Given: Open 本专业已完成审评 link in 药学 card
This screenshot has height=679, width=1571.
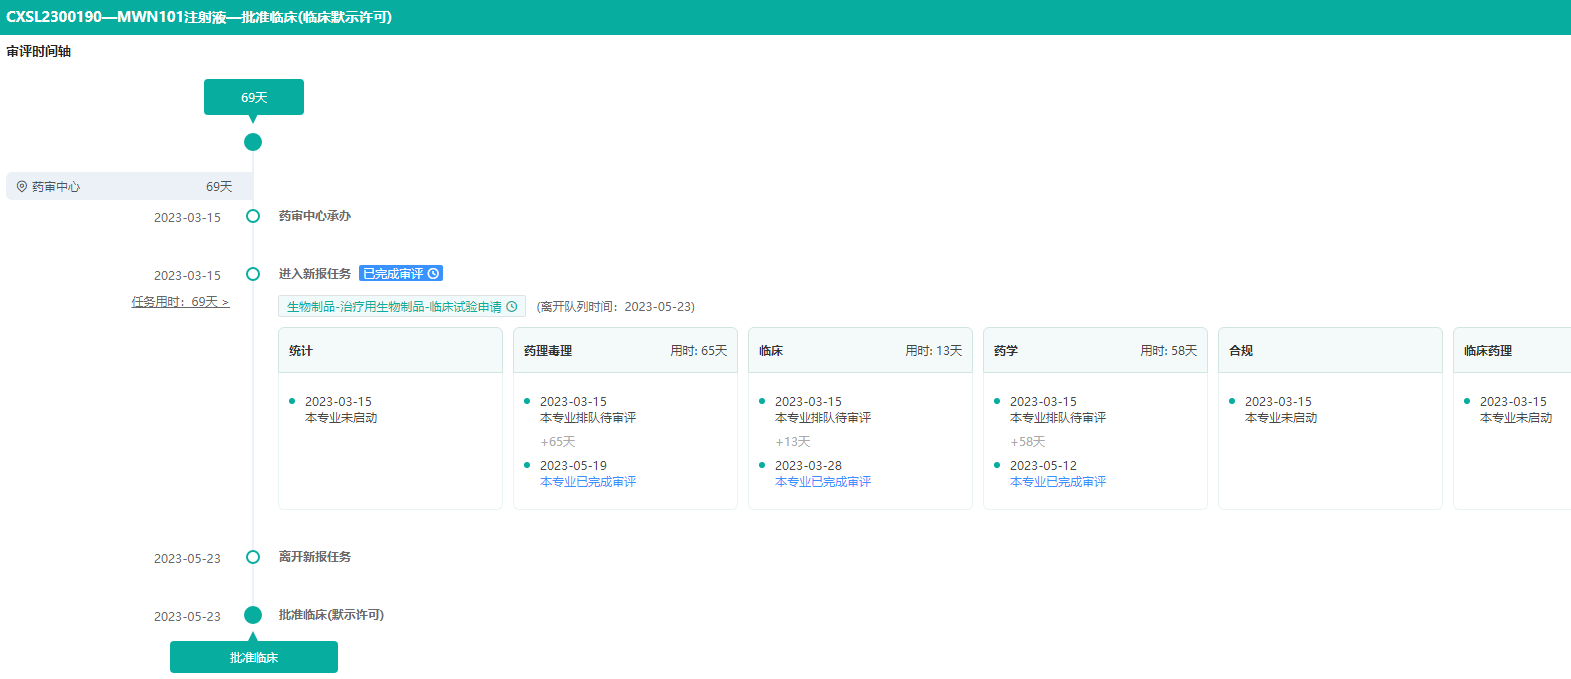Looking at the screenshot, I should (x=1058, y=482).
